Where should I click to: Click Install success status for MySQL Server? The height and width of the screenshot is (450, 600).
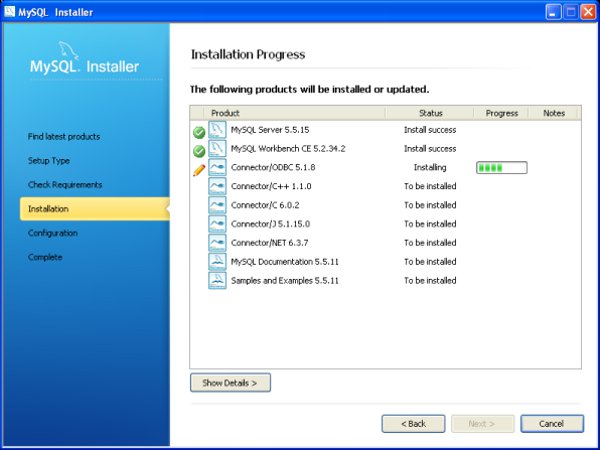(430, 130)
